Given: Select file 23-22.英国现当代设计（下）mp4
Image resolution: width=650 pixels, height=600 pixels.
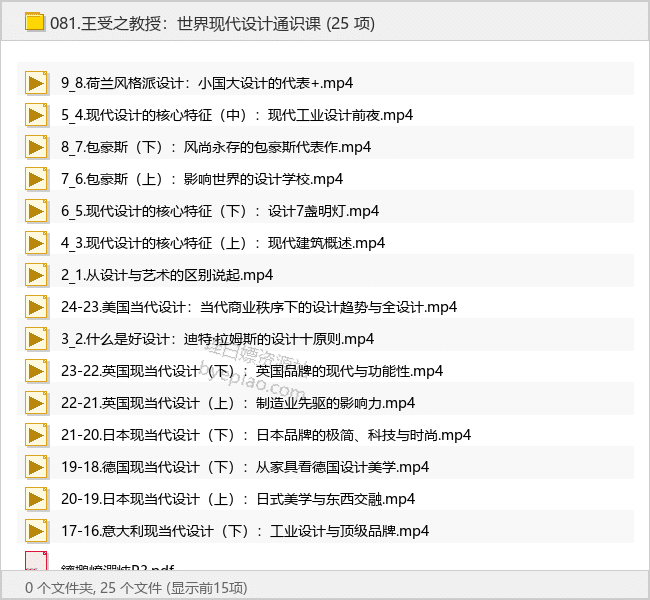Looking at the screenshot, I should [x=252, y=371].
